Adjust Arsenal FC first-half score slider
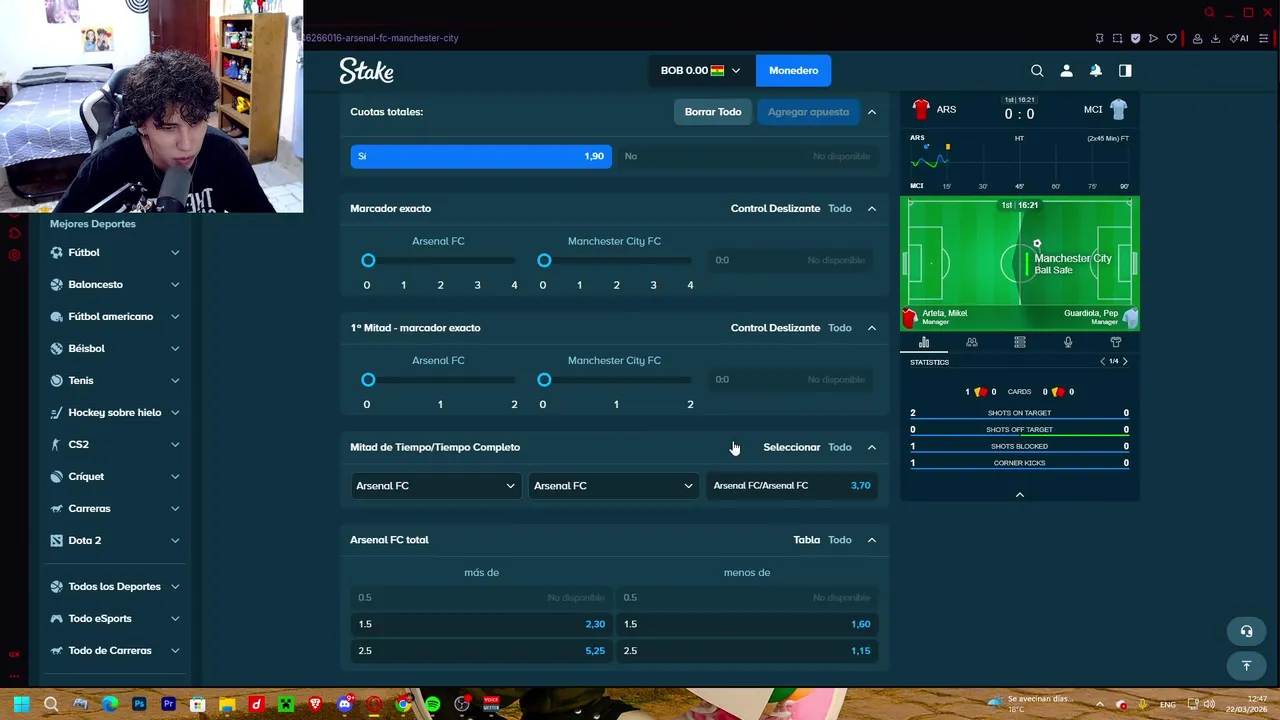 click(368, 380)
